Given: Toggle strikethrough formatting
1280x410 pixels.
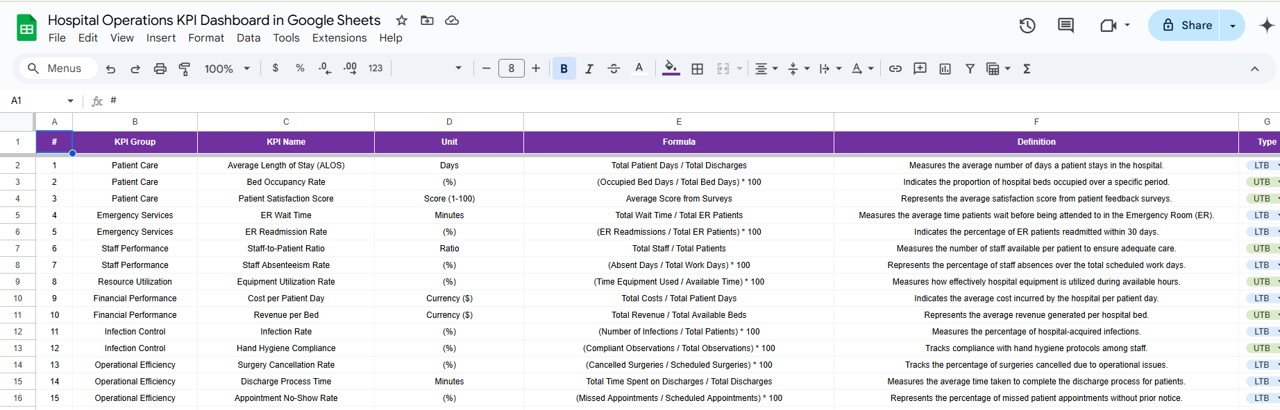Looking at the screenshot, I should [x=614, y=69].
